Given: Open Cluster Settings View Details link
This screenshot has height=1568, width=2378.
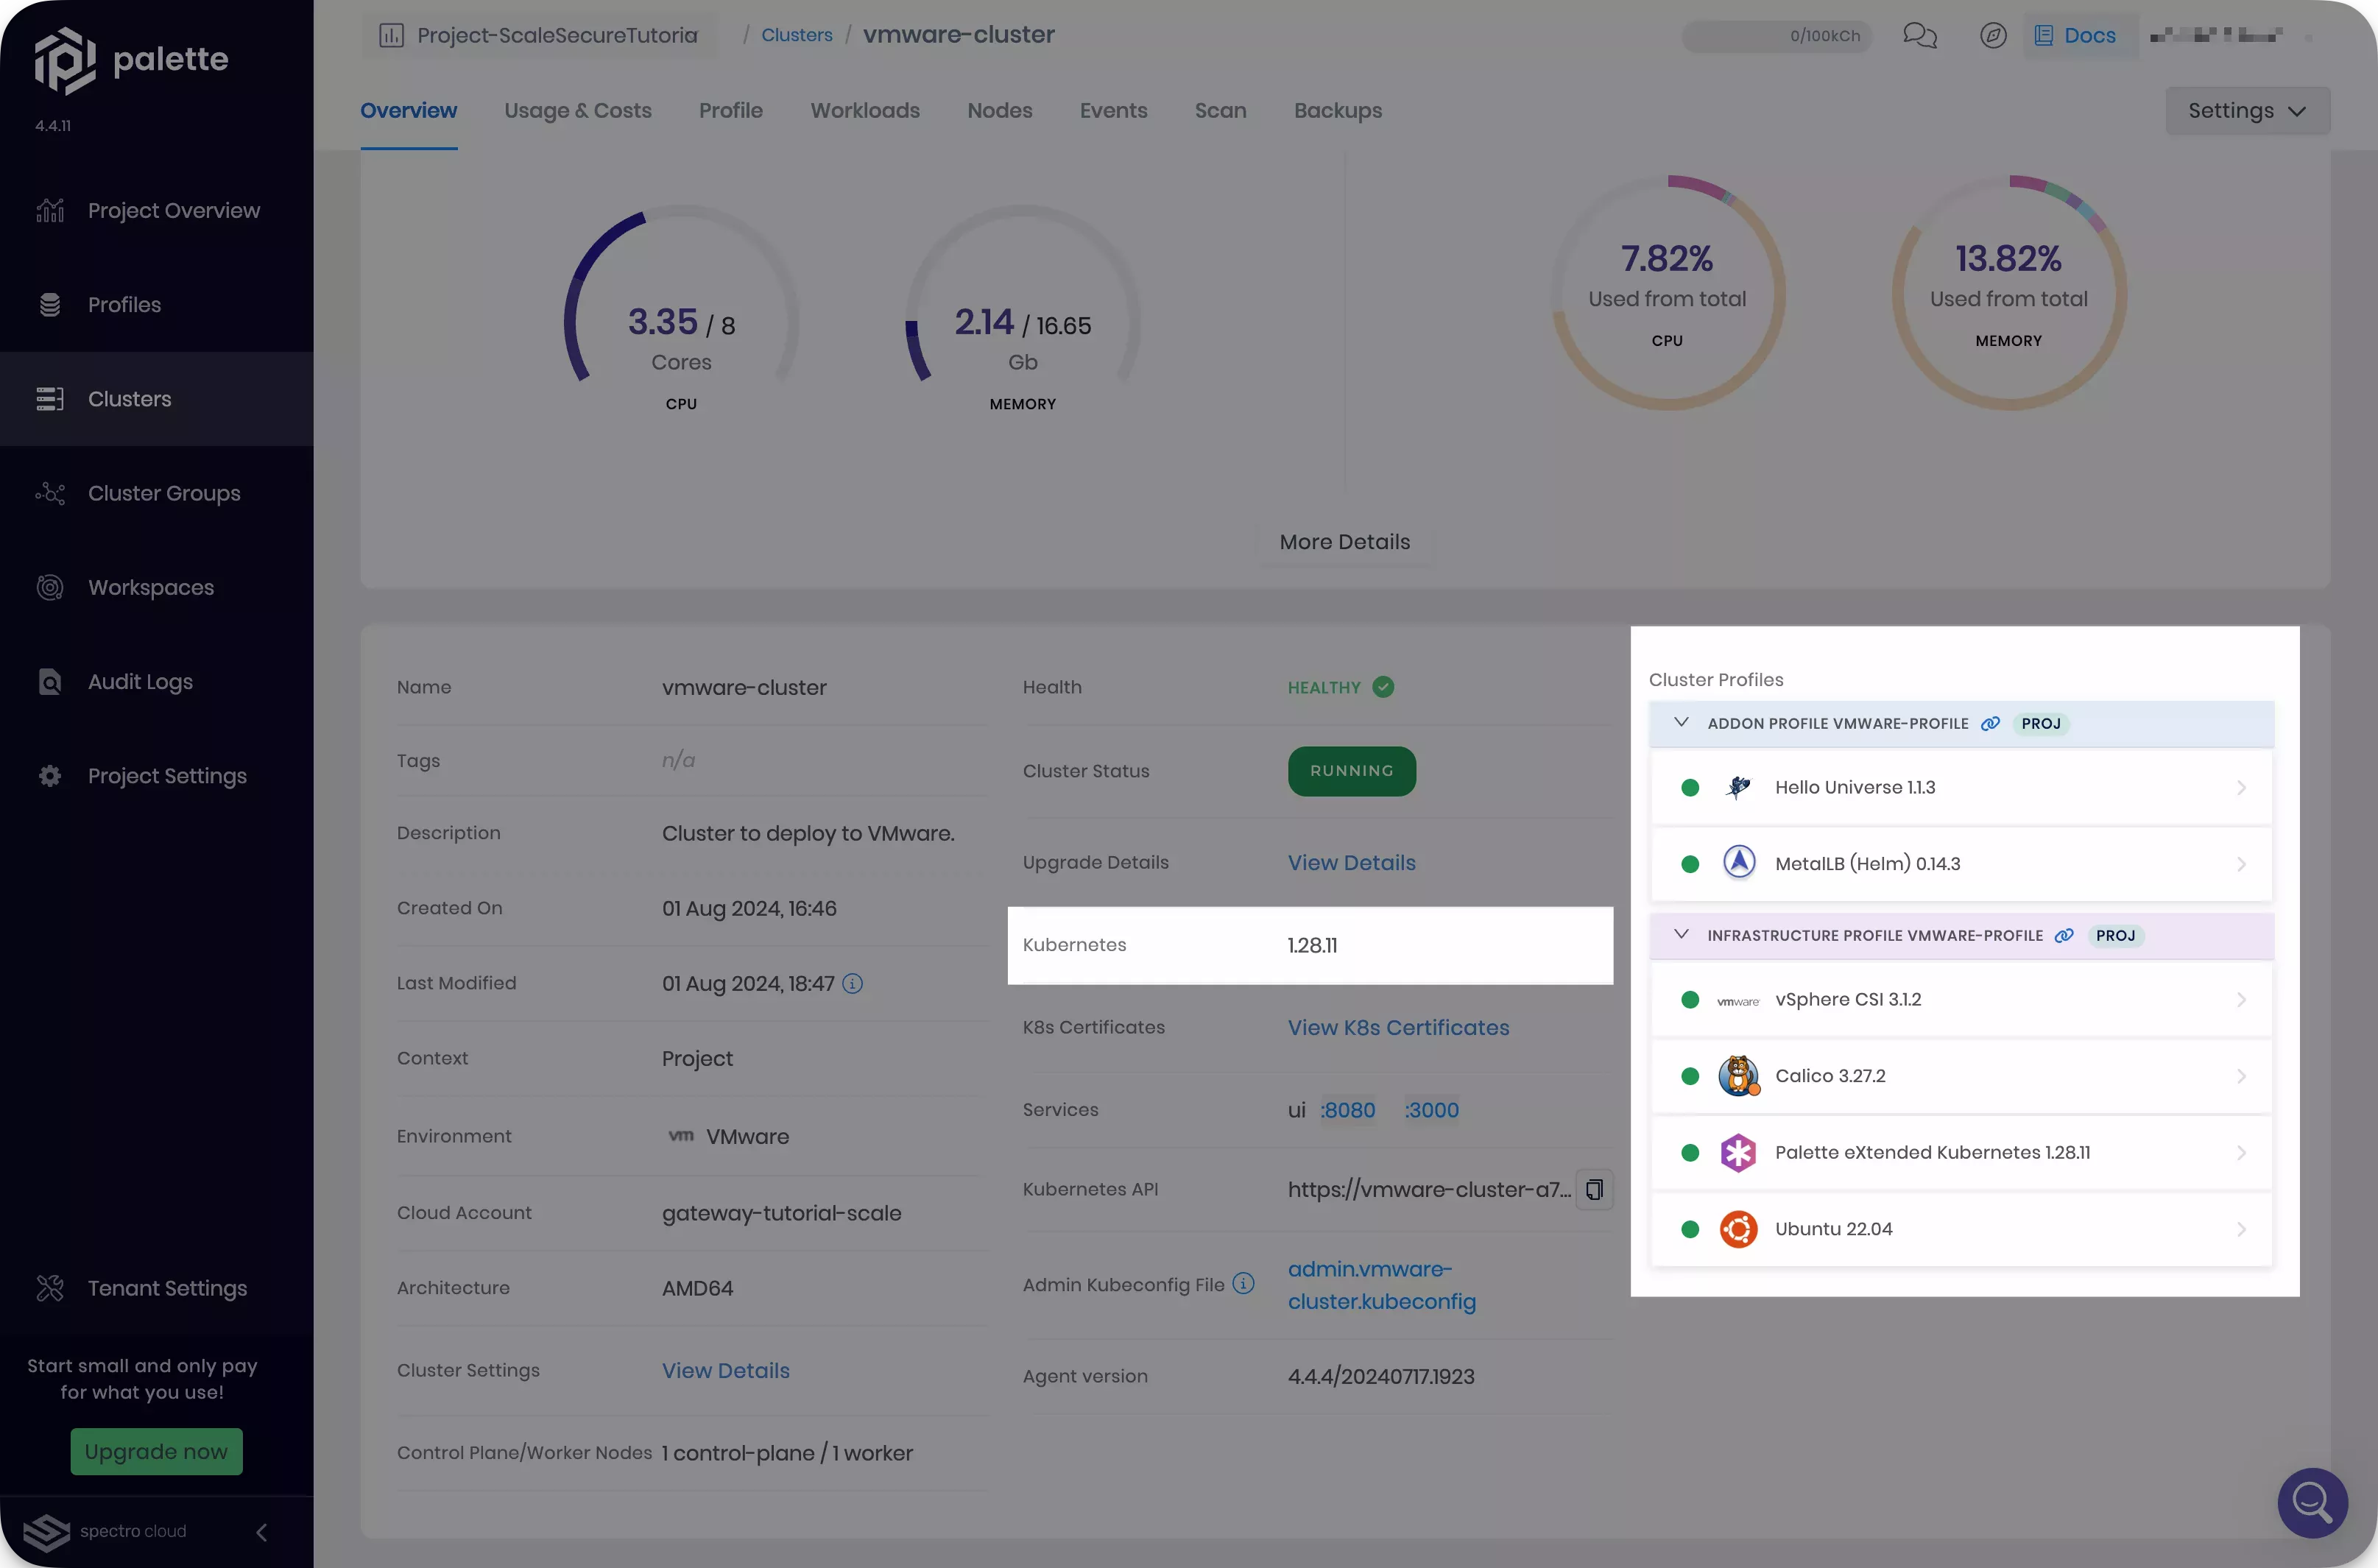Looking at the screenshot, I should tap(726, 1370).
